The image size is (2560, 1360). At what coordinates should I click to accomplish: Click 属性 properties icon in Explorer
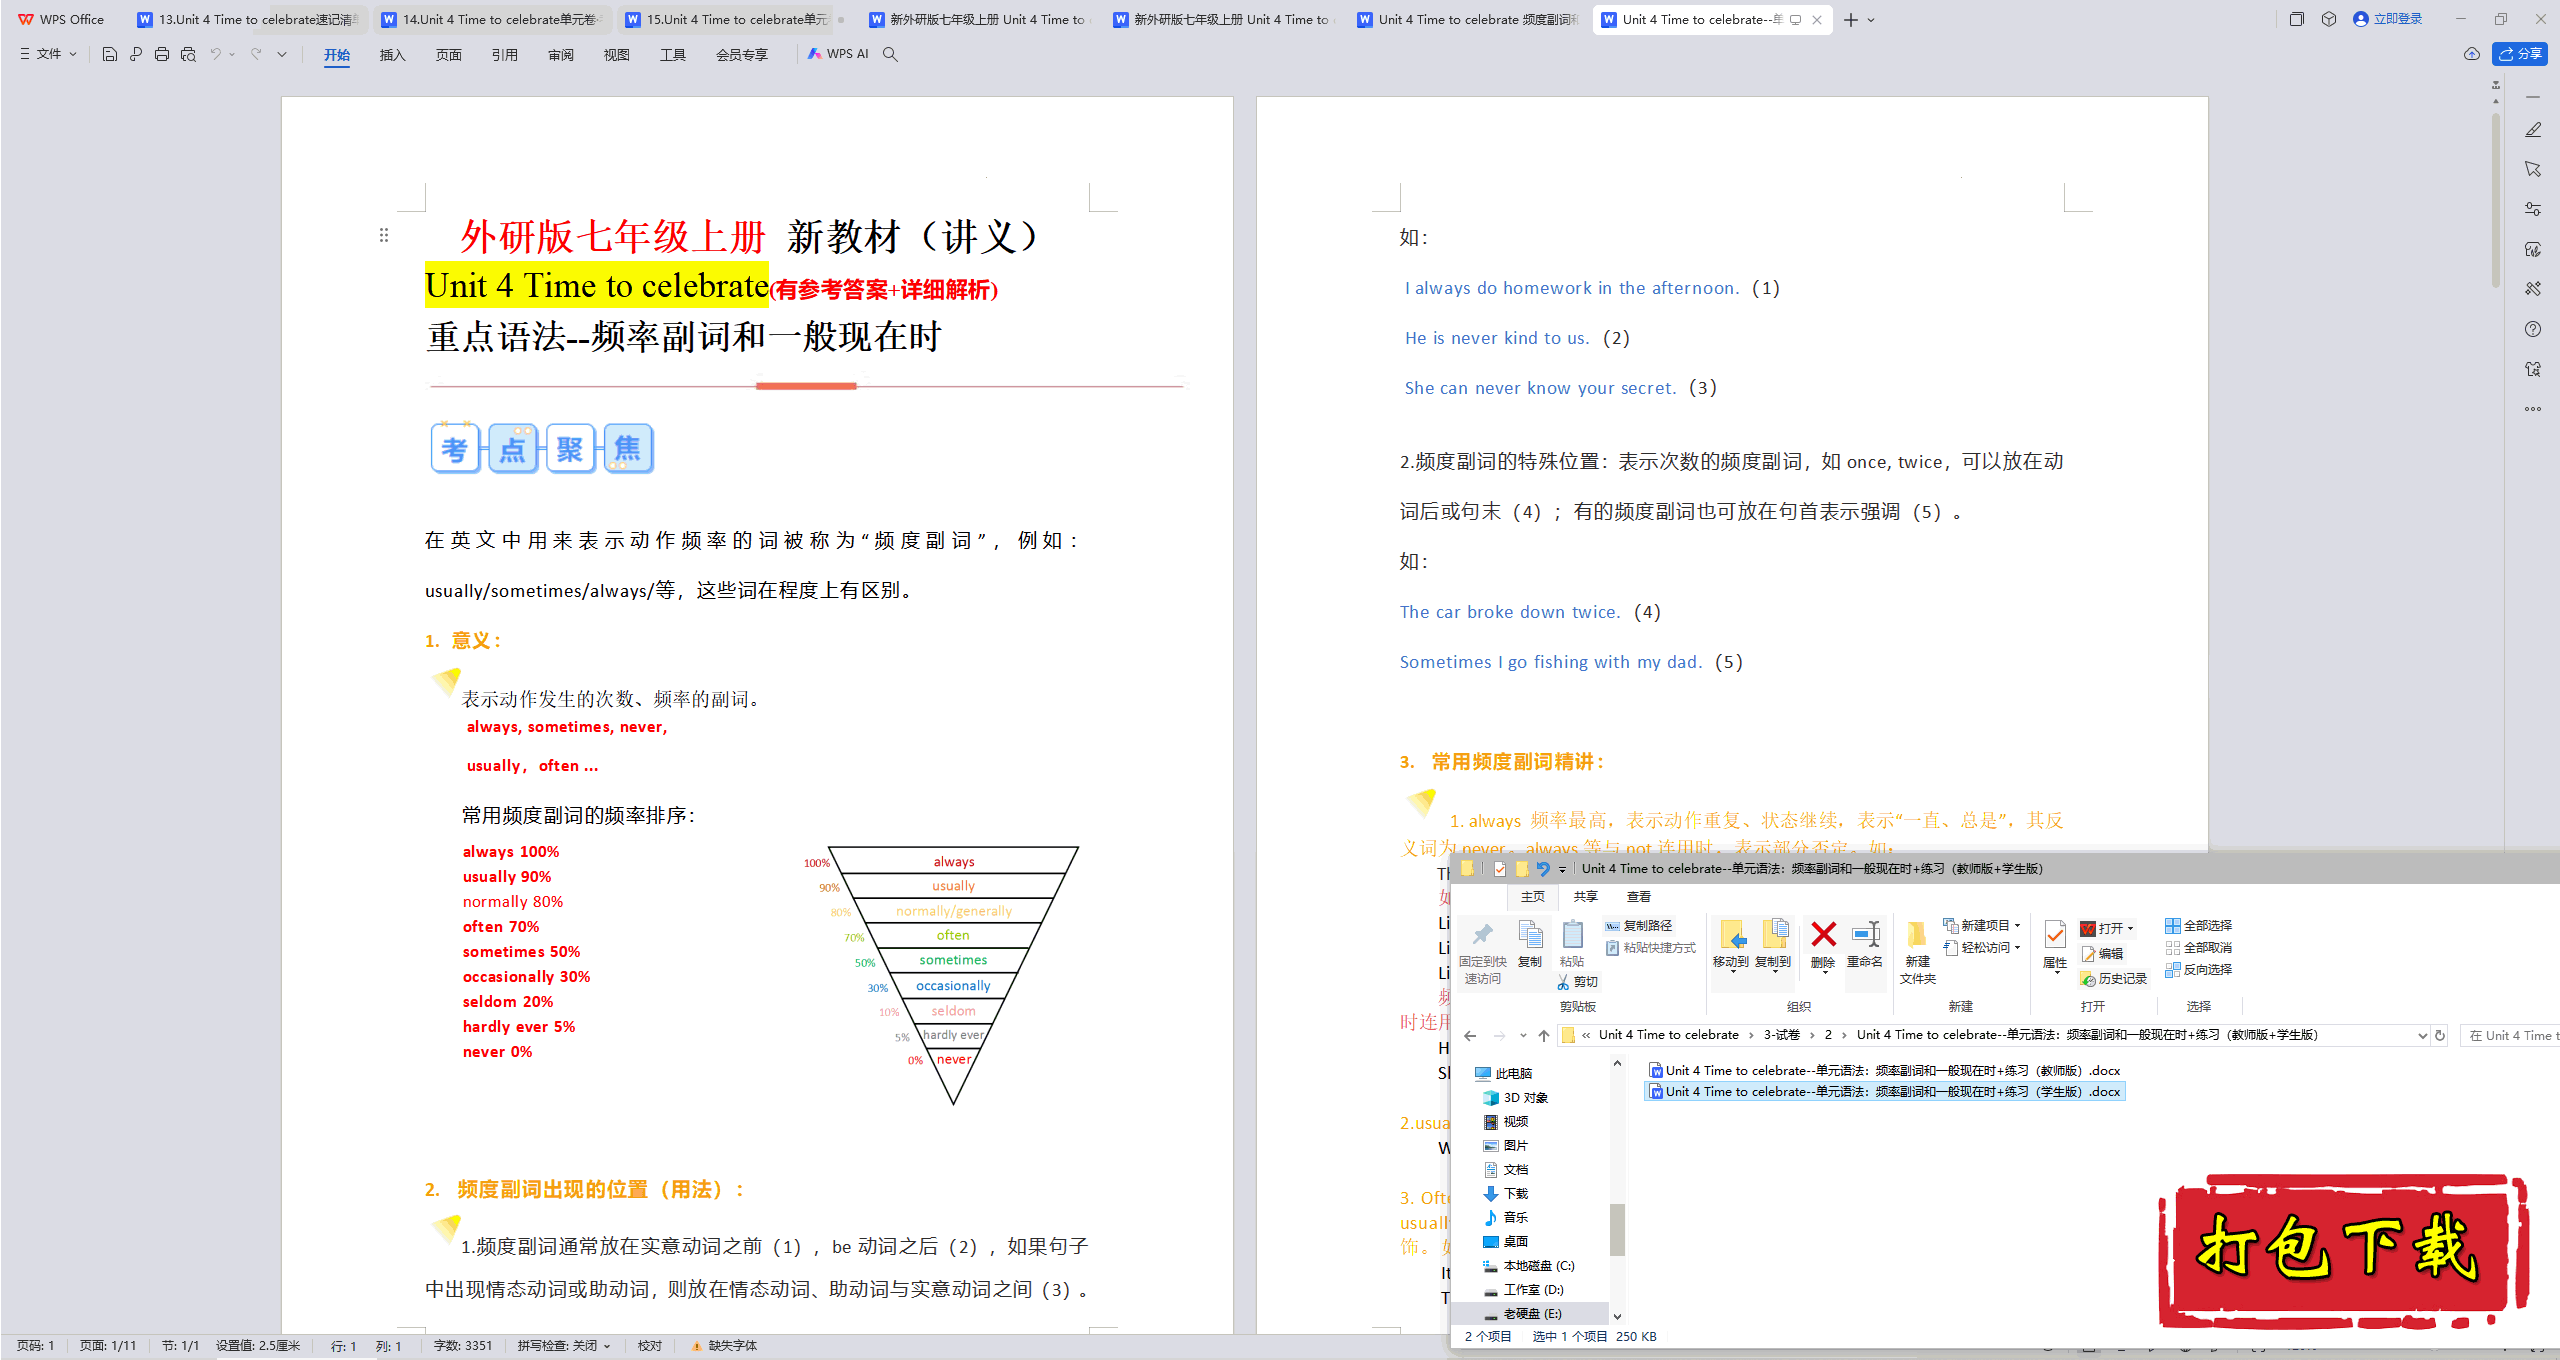(x=2055, y=945)
